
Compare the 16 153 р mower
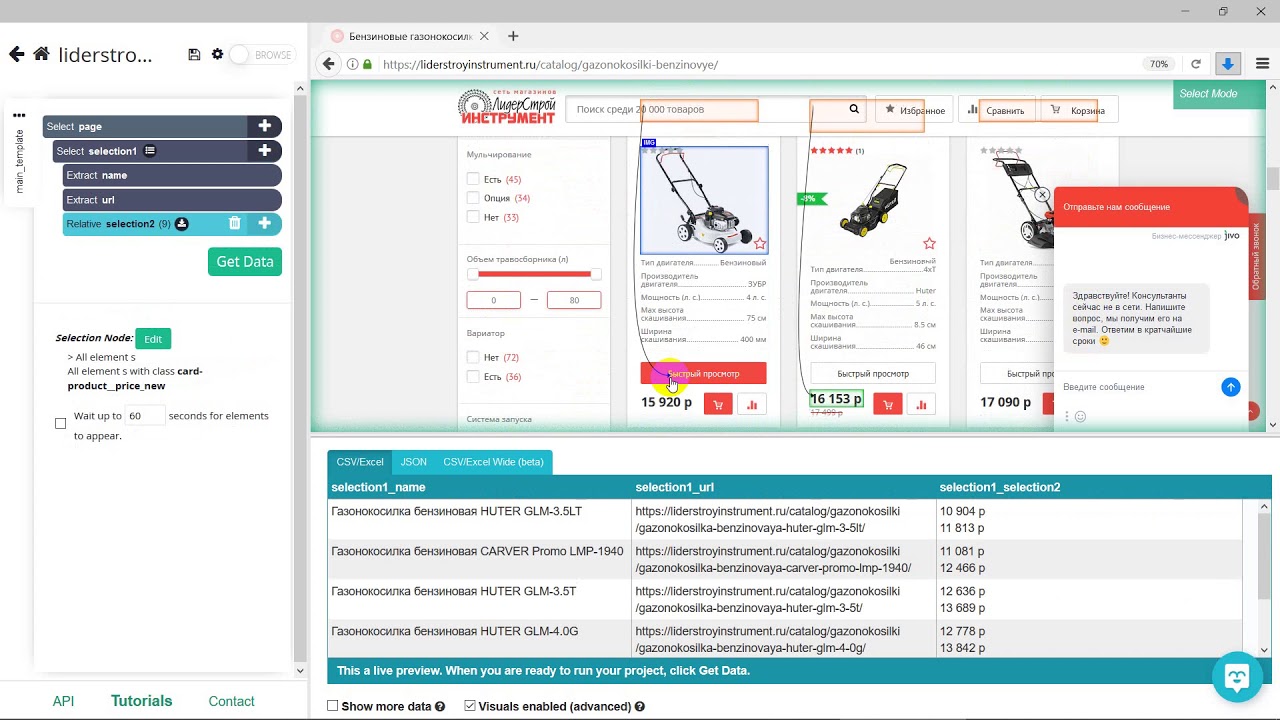(x=921, y=404)
